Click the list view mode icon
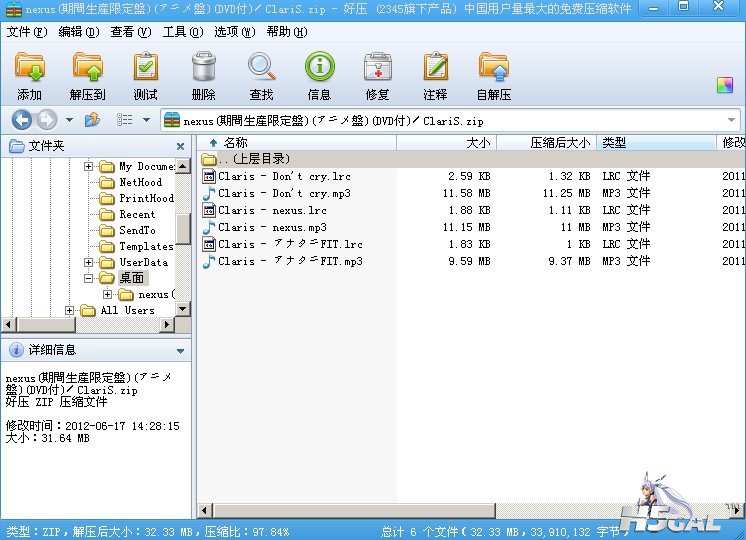Screen dimensions: 746x540 125,120
